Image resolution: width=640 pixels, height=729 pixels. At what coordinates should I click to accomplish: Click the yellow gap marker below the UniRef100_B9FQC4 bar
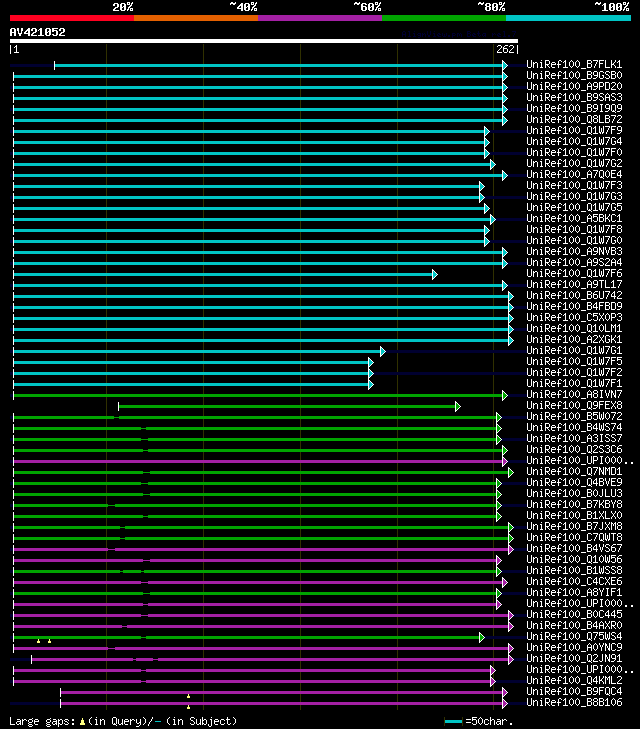point(188,696)
